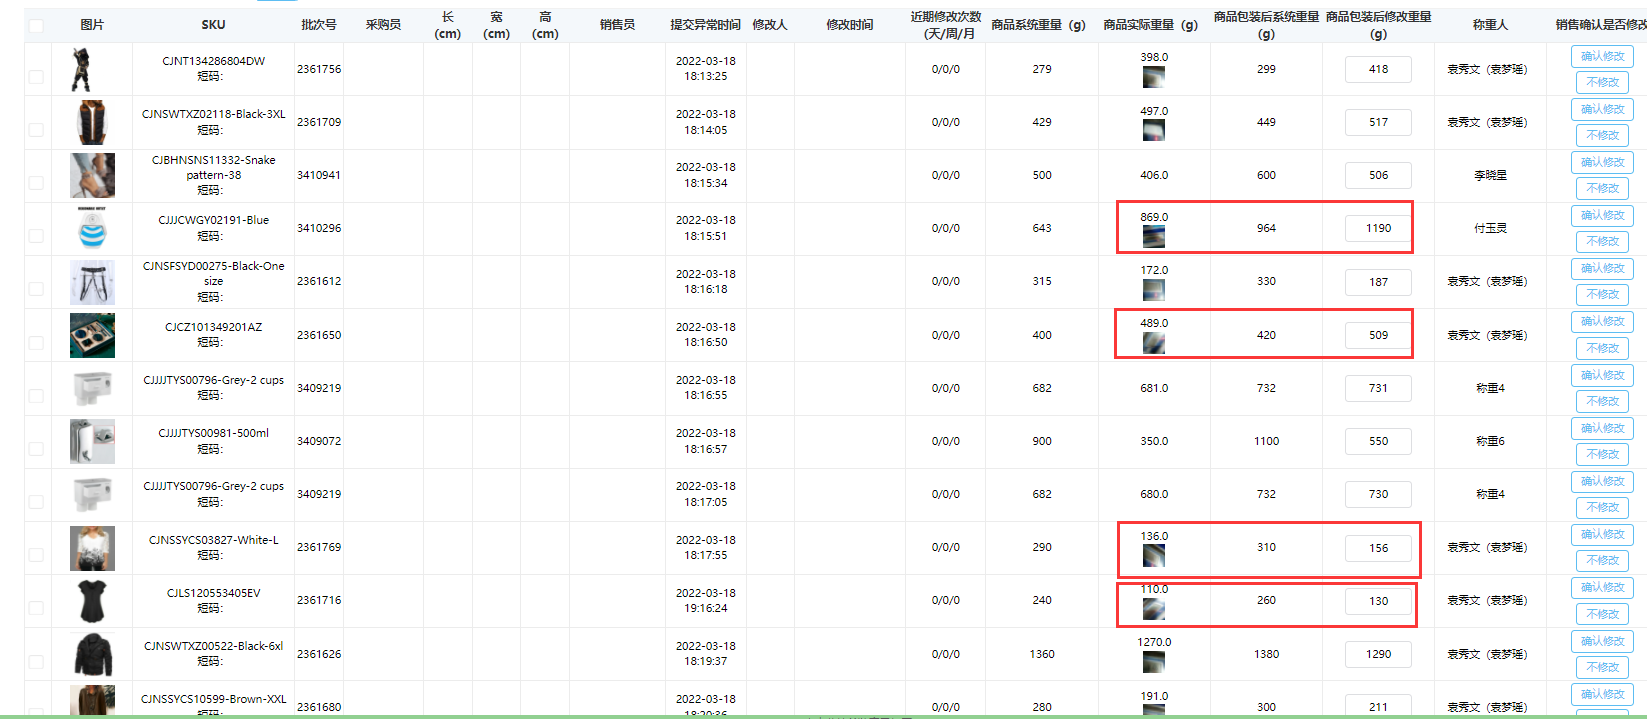The image size is (1647, 719).
Task: Click the 批次号 column header
Action: coord(319,25)
